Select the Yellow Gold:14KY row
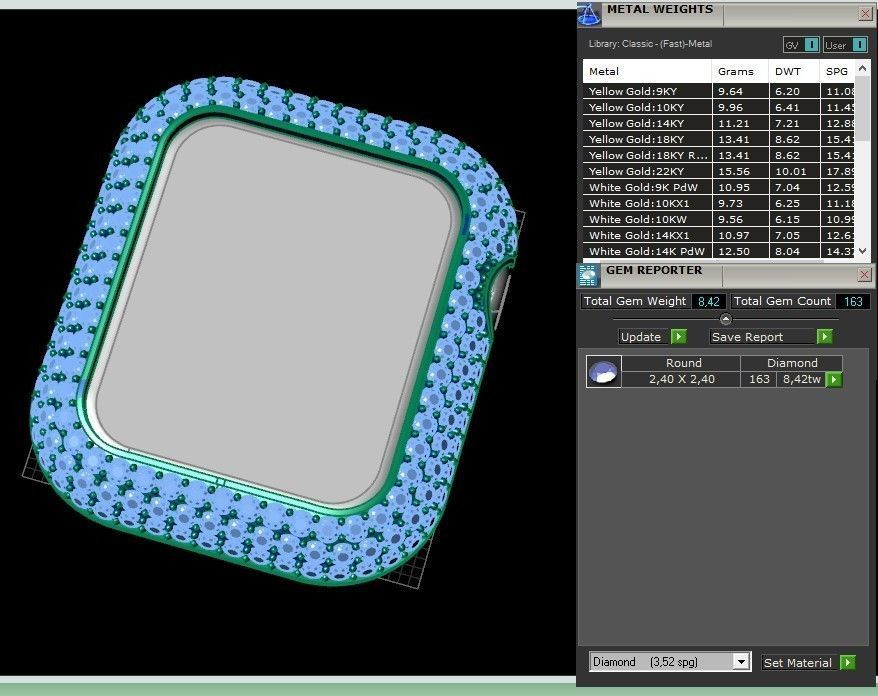The image size is (878, 696). 718,123
